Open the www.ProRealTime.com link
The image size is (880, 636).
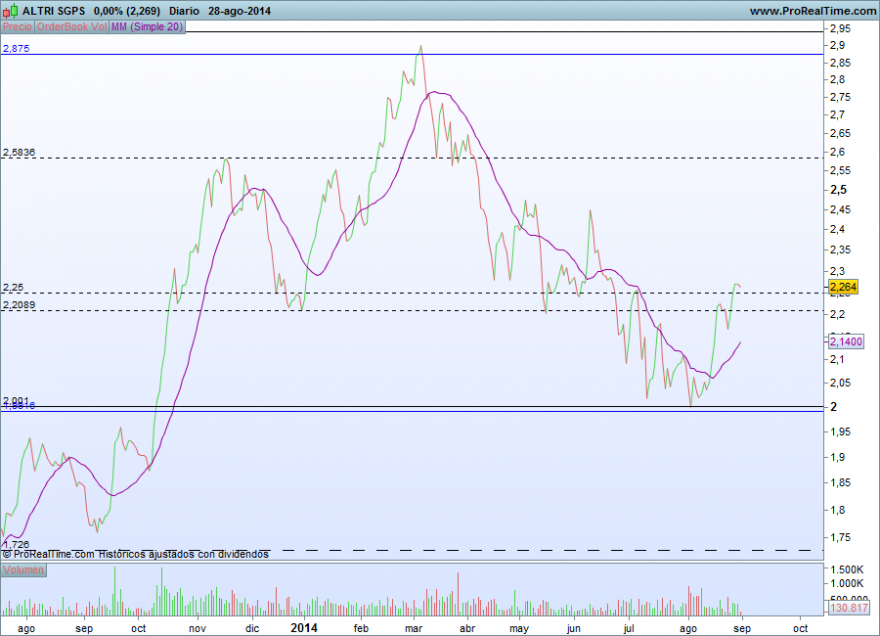pyautogui.click(x=813, y=11)
